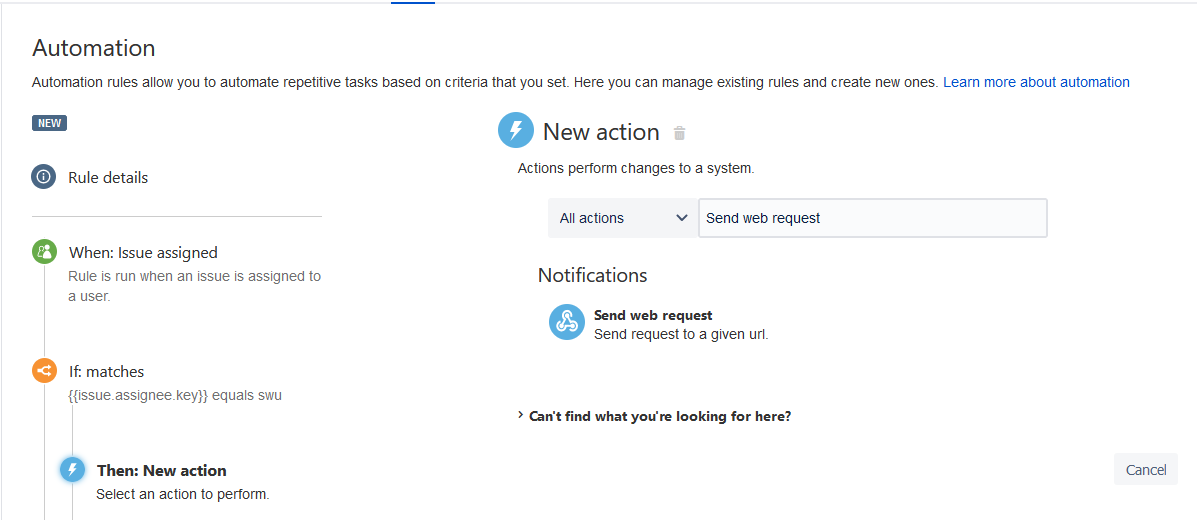
Task: Select the Then: New action step
Action: pos(162,471)
